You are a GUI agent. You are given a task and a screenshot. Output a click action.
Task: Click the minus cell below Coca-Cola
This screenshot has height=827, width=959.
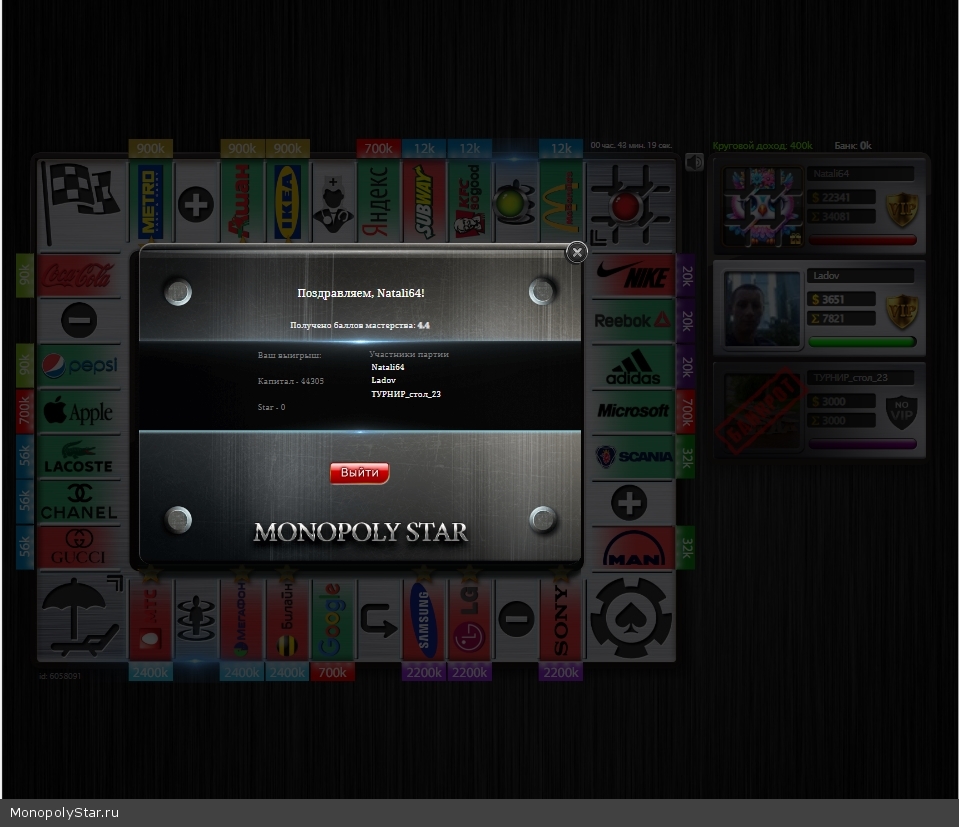(79, 320)
